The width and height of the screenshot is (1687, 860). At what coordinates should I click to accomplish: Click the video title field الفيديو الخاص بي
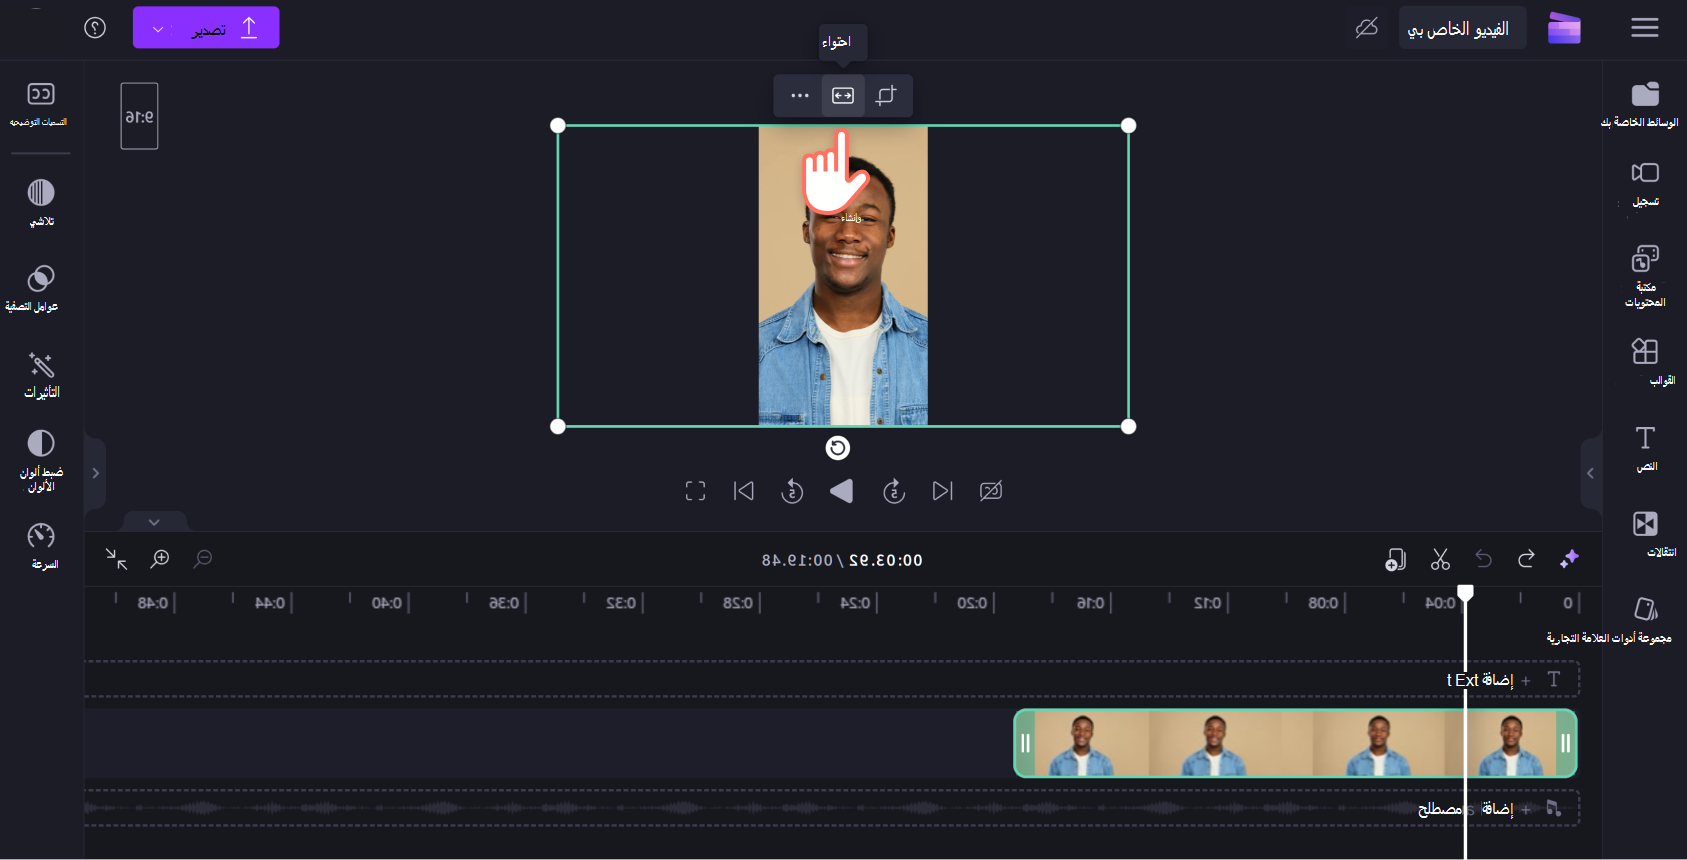pos(1462,28)
